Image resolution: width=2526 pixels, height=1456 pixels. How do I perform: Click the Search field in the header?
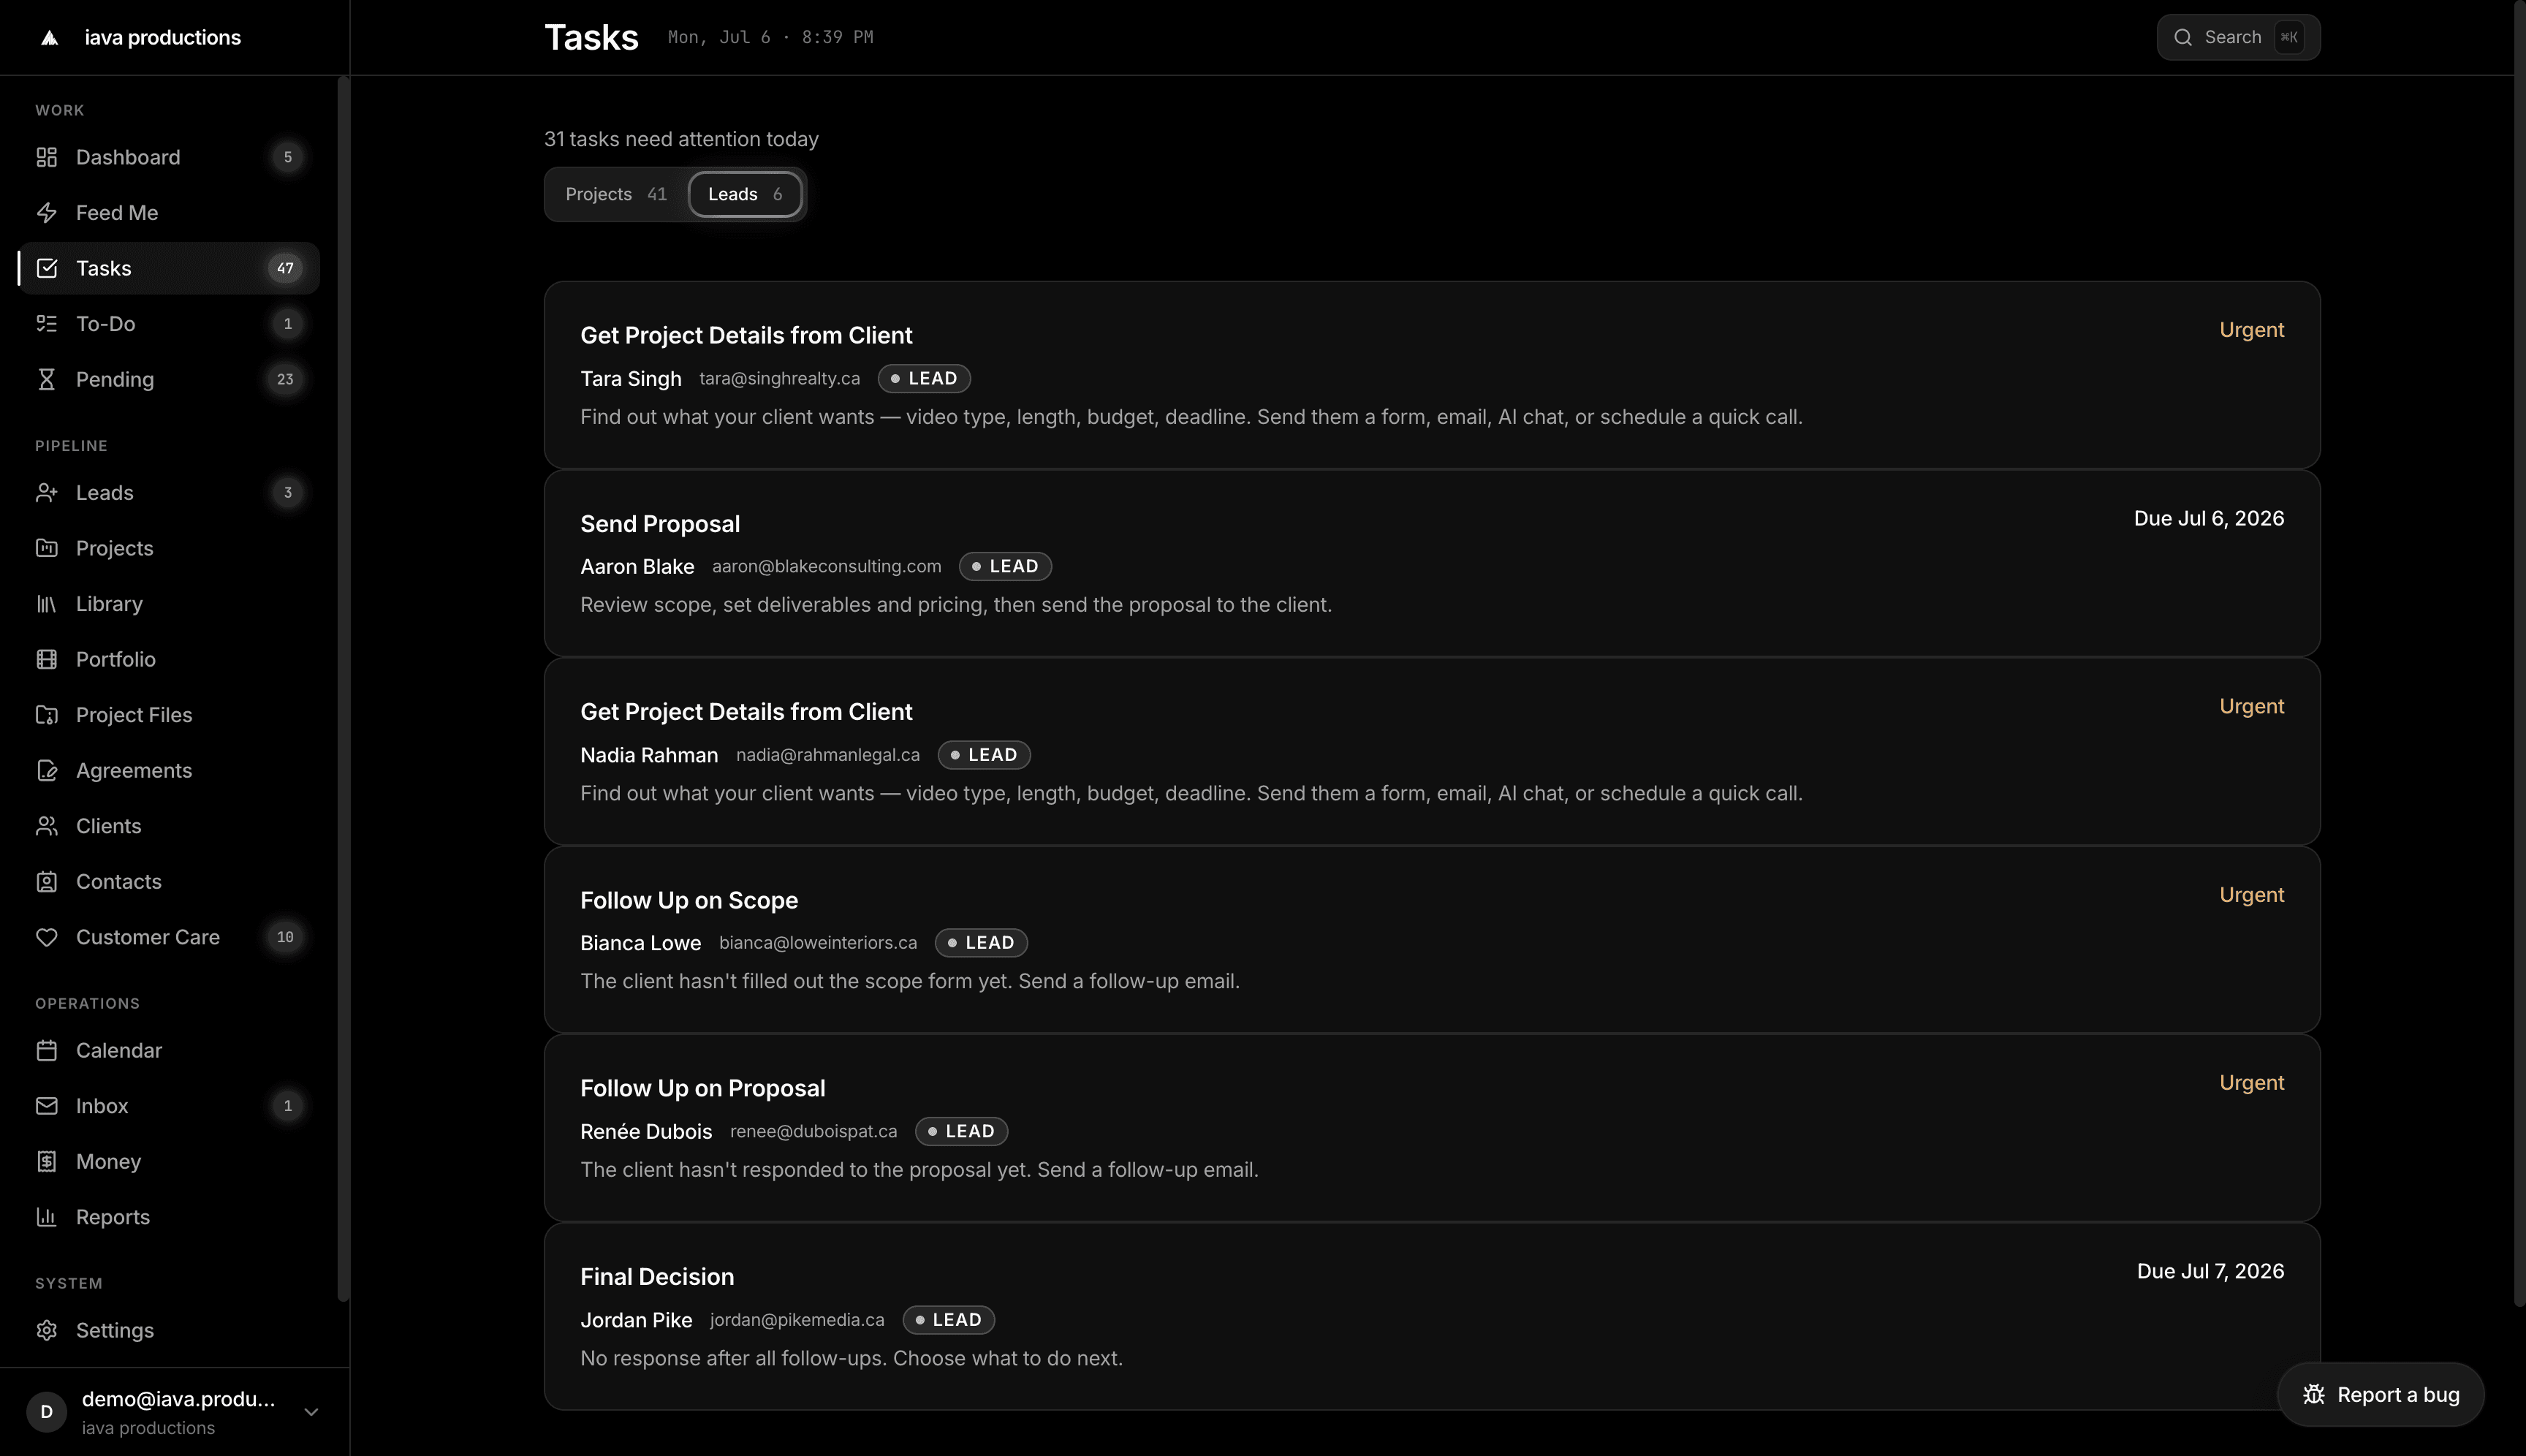pos(2237,37)
